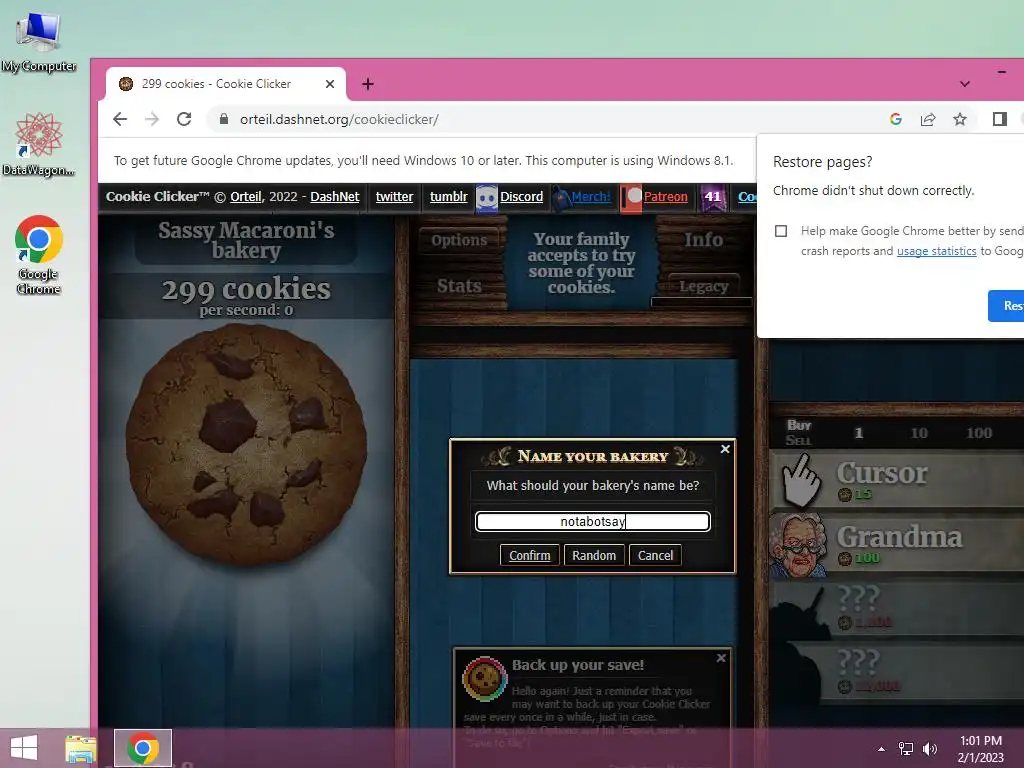The image size is (1024, 768).
Task: Click the news ticker about your family
Action: pos(581,263)
